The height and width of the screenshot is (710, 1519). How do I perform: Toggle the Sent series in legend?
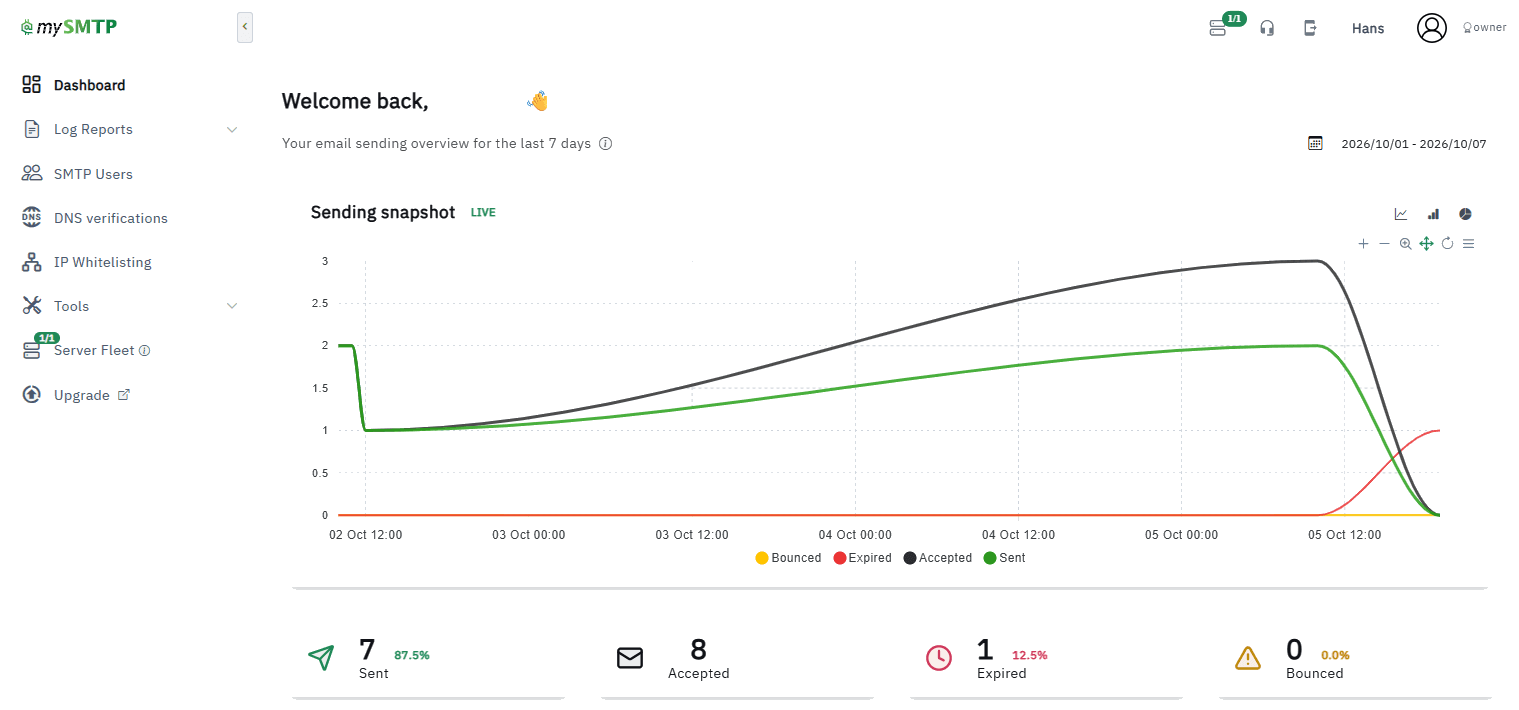click(1005, 558)
